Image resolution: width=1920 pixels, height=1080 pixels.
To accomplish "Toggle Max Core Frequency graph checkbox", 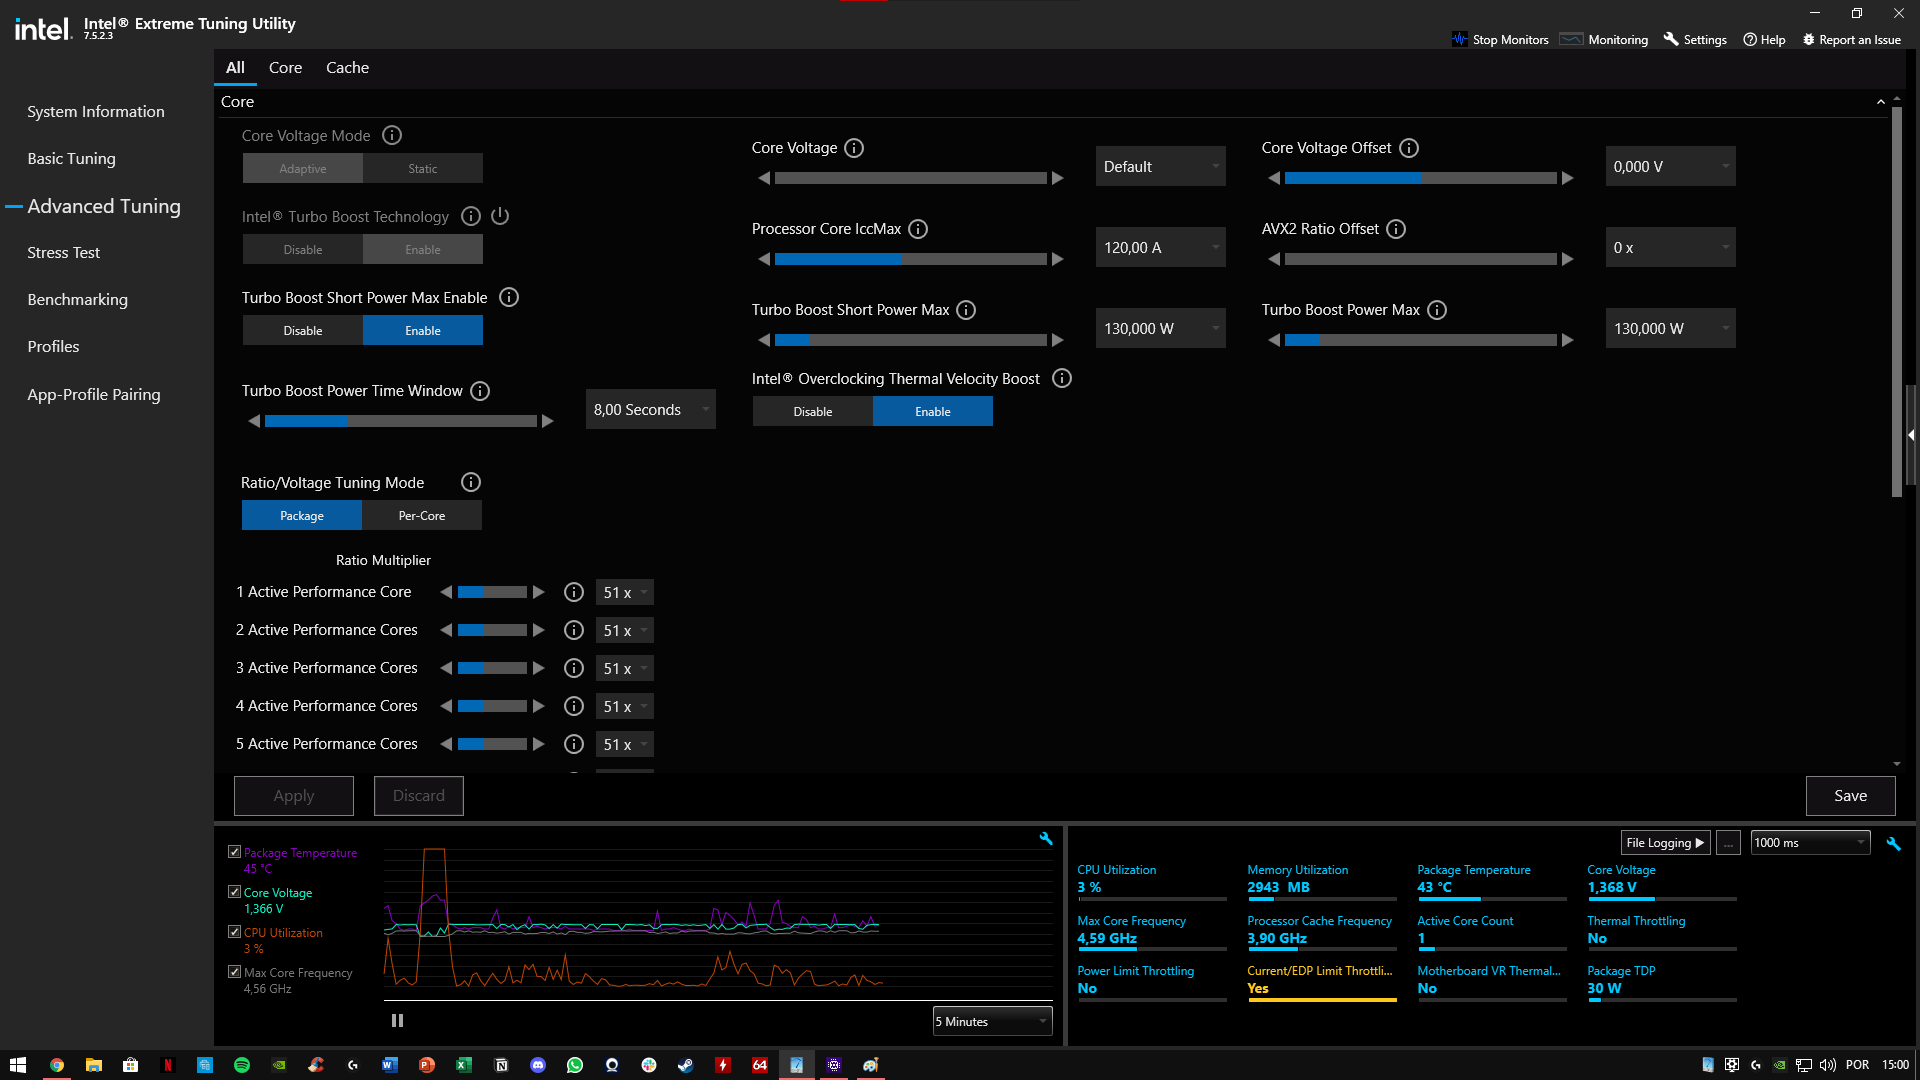I will [234, 972].
